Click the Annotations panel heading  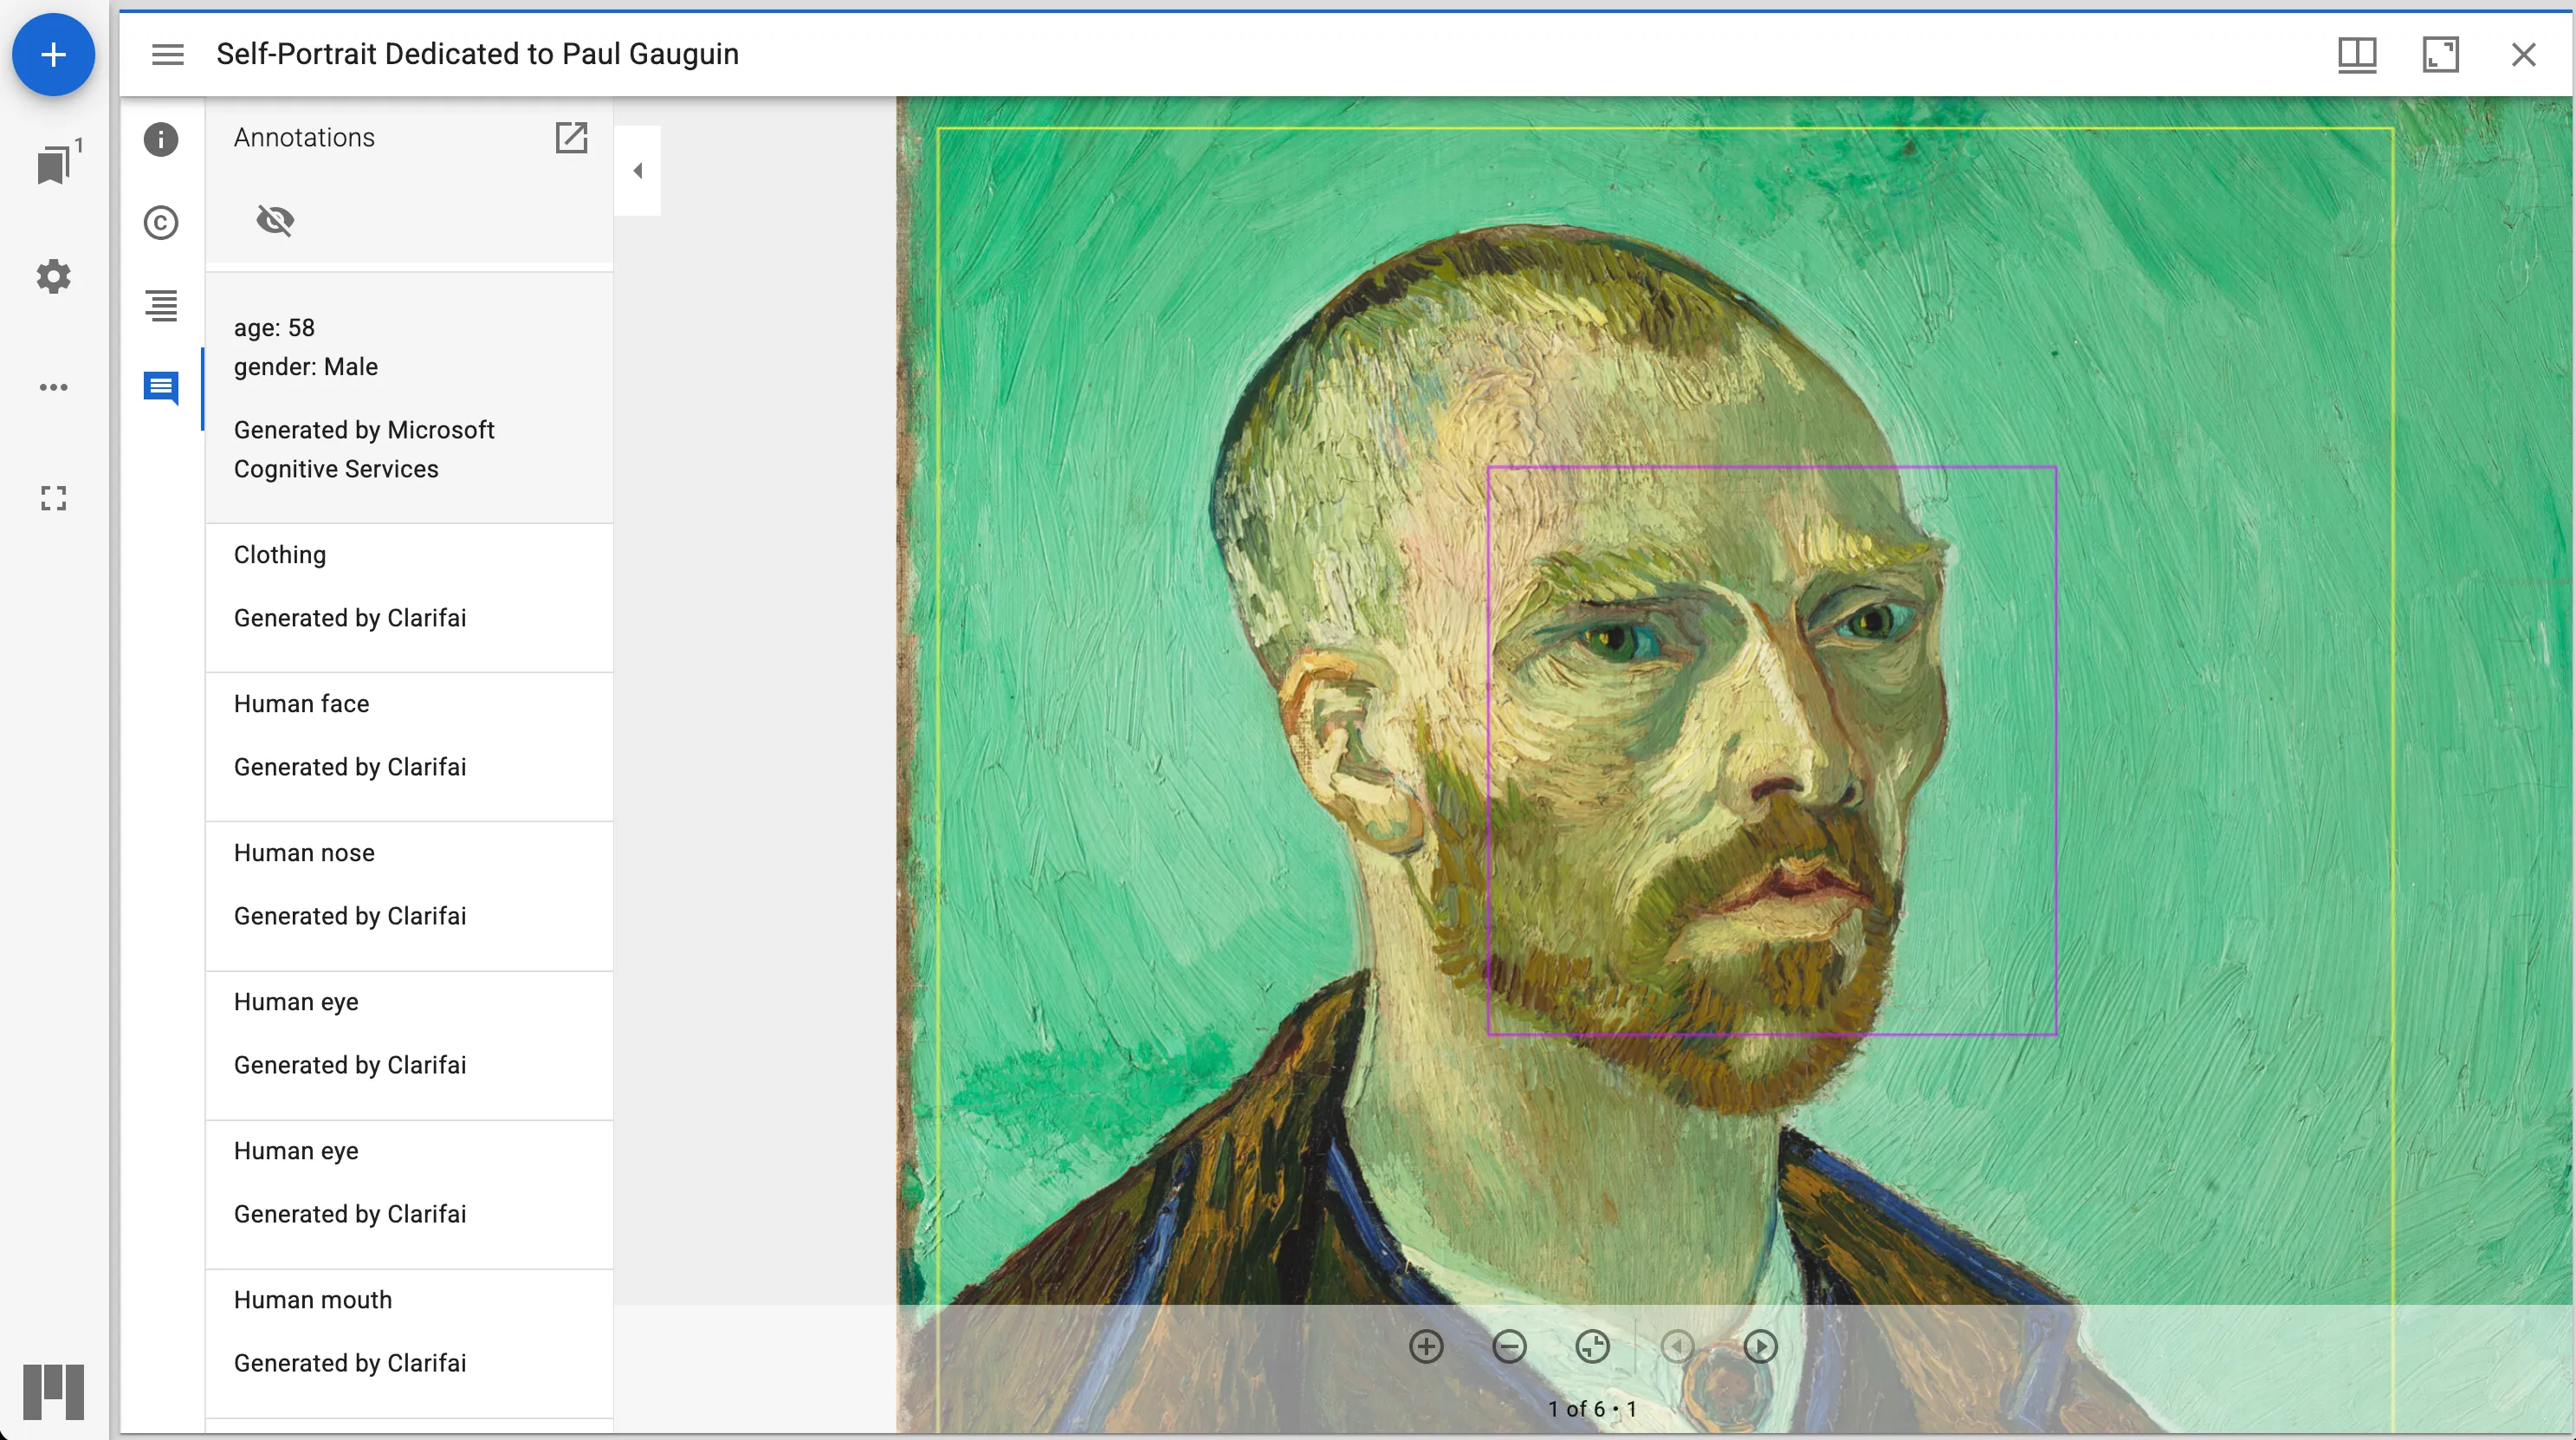pyautogui.click(x=304, y=138)
